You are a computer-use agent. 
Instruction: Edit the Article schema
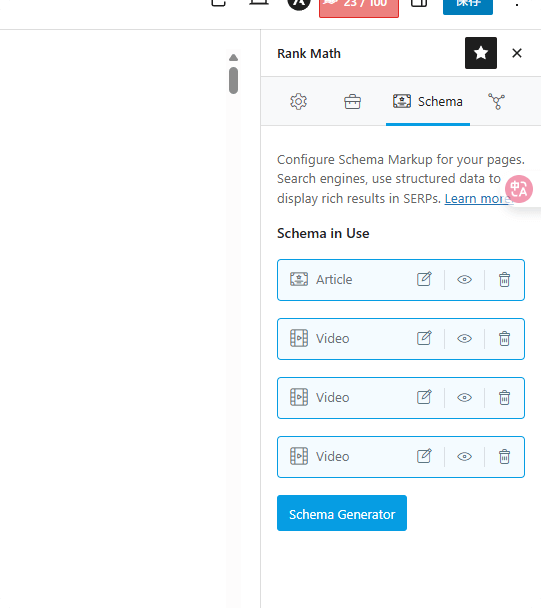(424, 280)
